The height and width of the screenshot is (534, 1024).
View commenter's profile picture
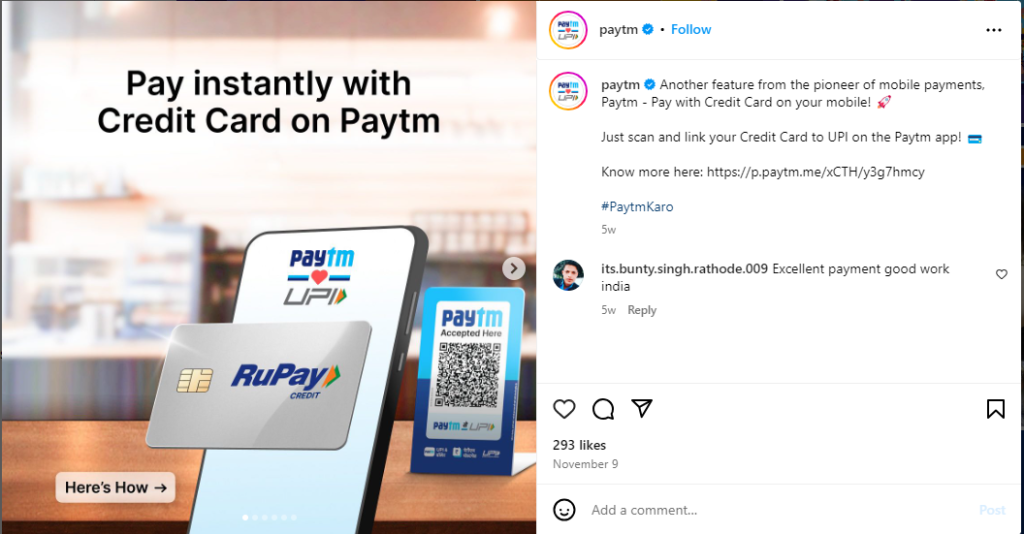click(568, 275)
